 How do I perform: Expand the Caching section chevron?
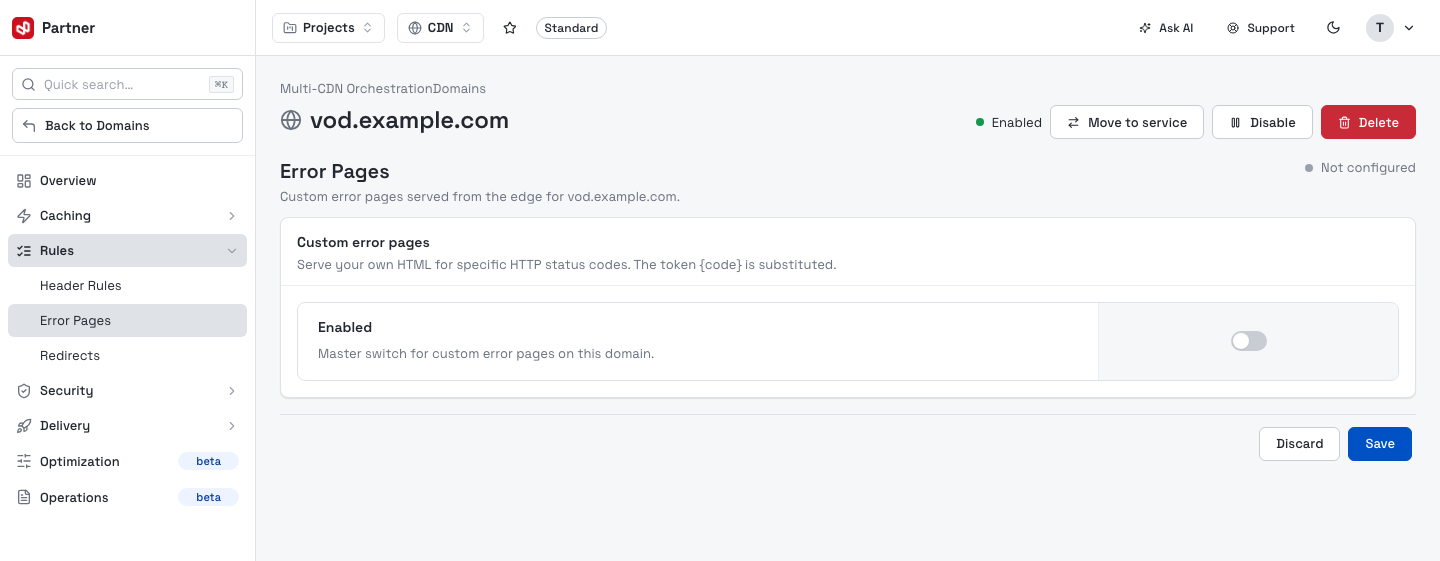tap(232, 216)
